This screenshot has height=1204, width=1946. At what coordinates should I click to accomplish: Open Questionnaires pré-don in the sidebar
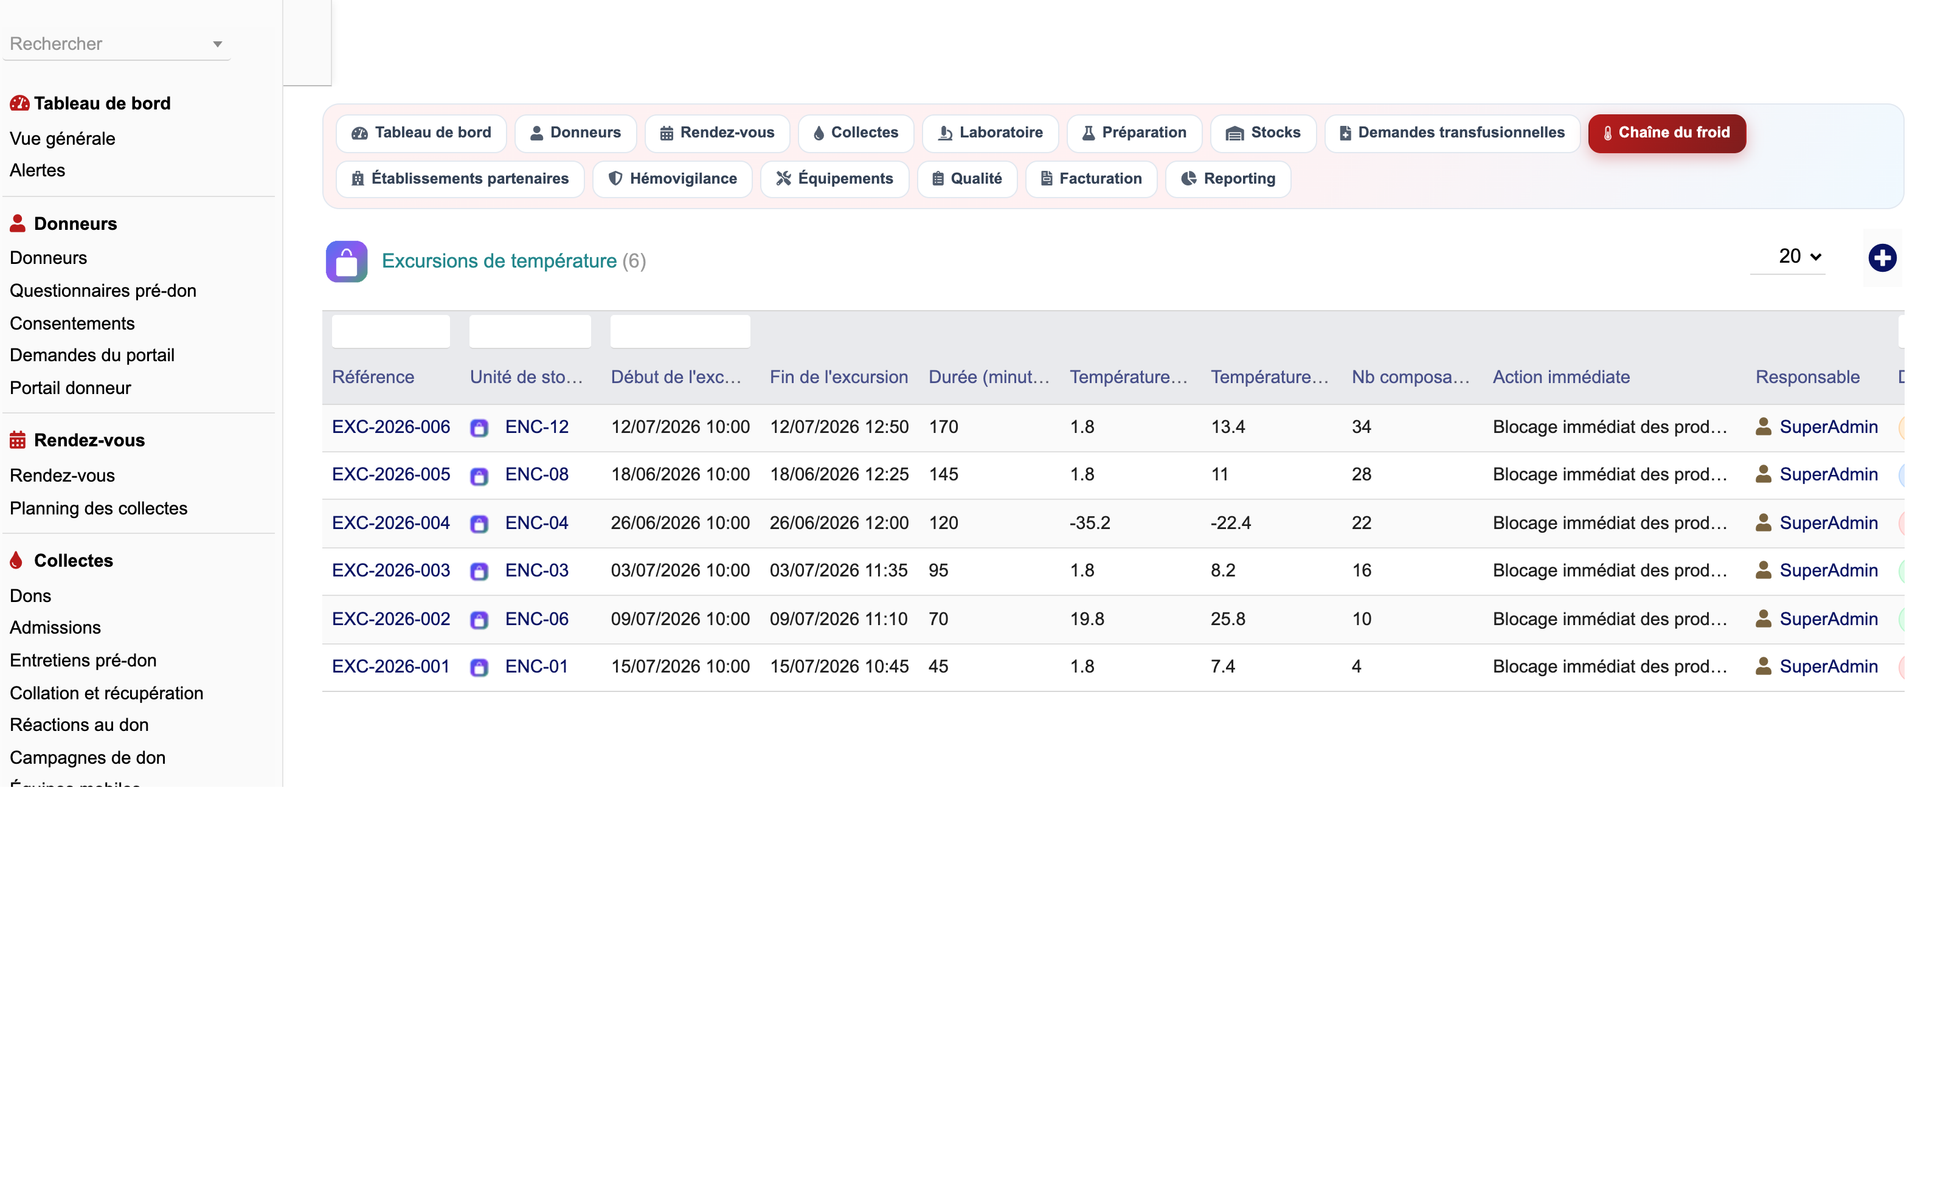pos(103,291)
